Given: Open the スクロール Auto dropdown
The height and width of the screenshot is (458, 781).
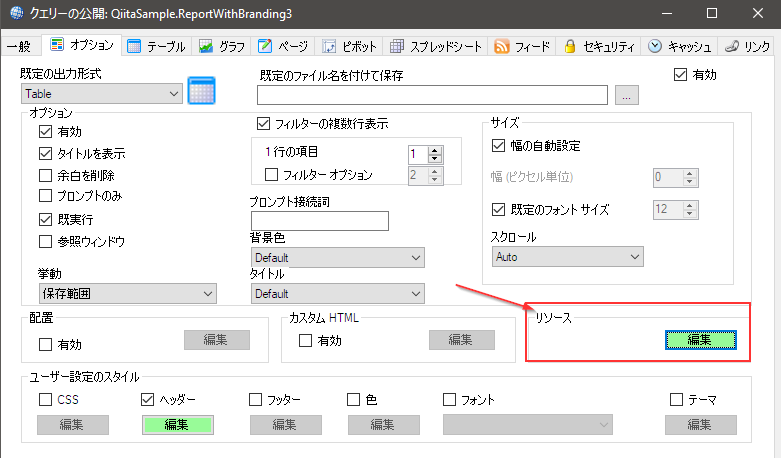Looking at the screenshot, I should tap(567, 257).
